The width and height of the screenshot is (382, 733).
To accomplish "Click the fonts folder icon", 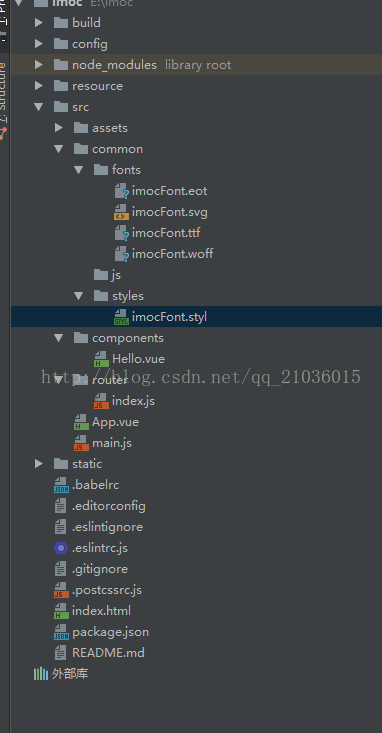I will 101,170.
